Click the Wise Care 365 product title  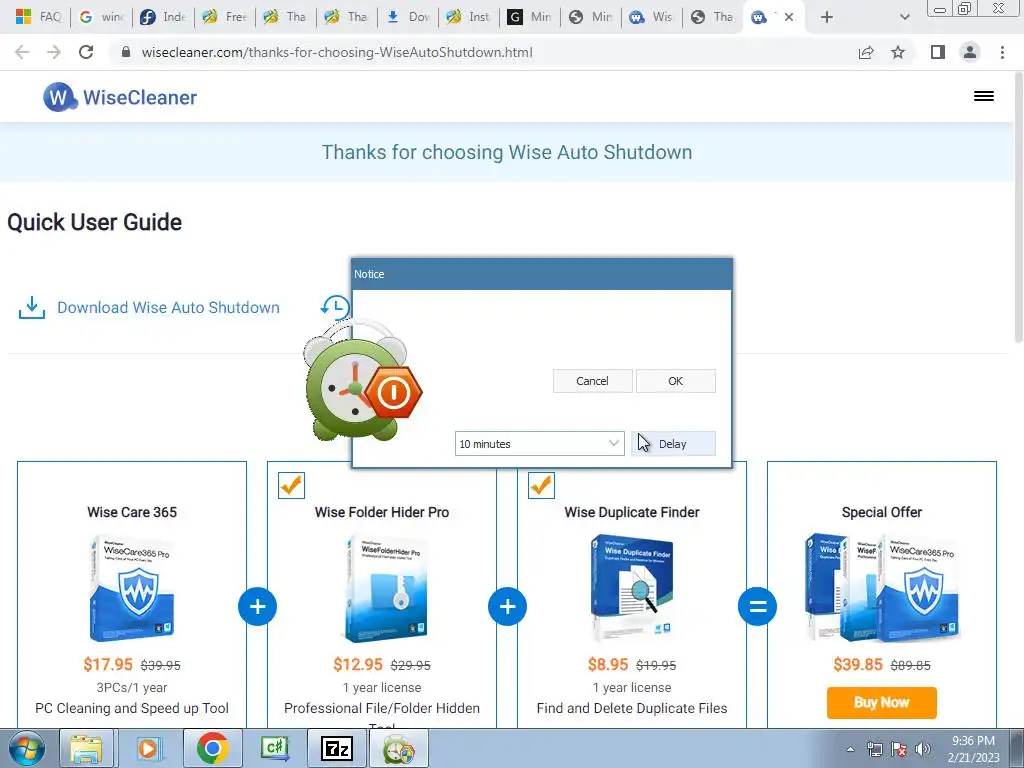pos(132,512)
